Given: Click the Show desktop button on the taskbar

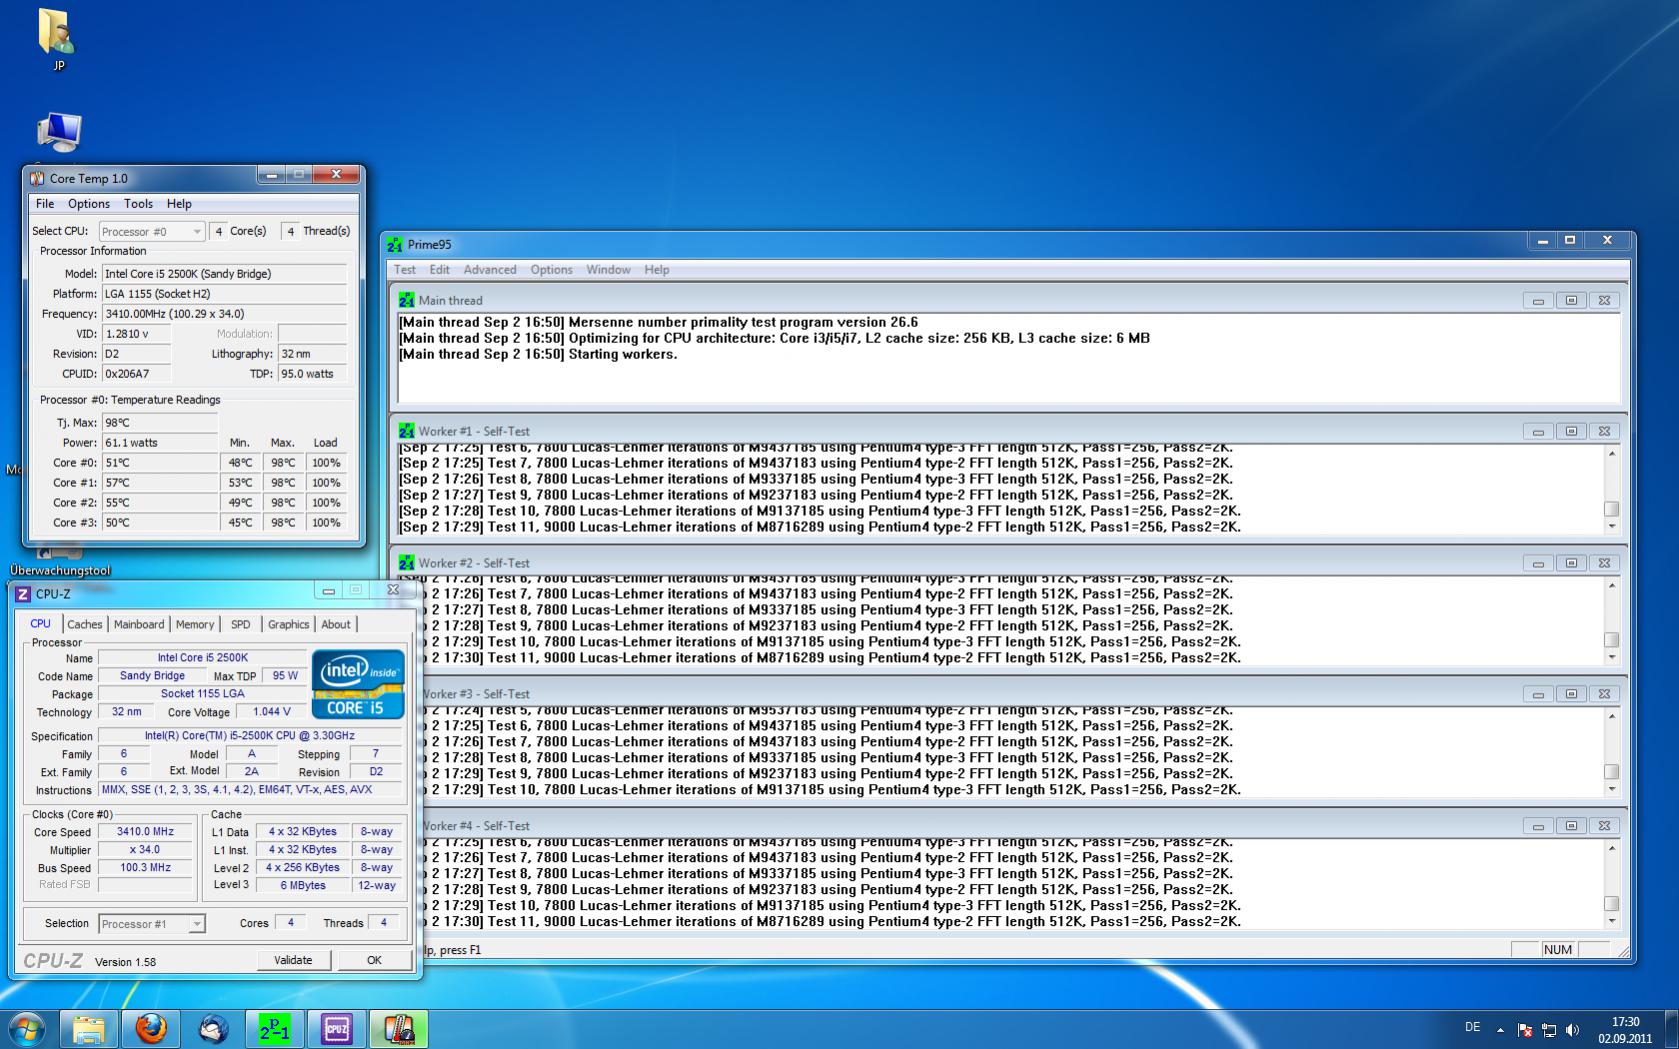Looking at the screenshot, I should (x=1672, y=1029).
